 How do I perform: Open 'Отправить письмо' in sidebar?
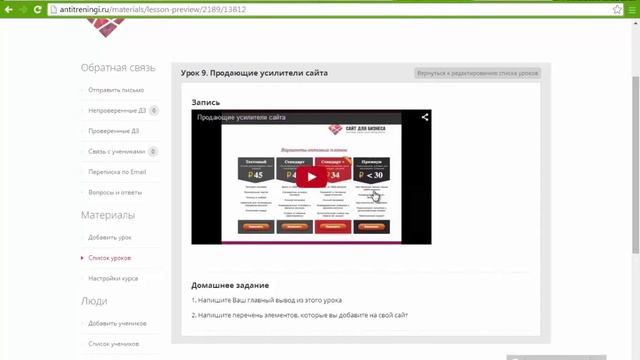(116, 90)
